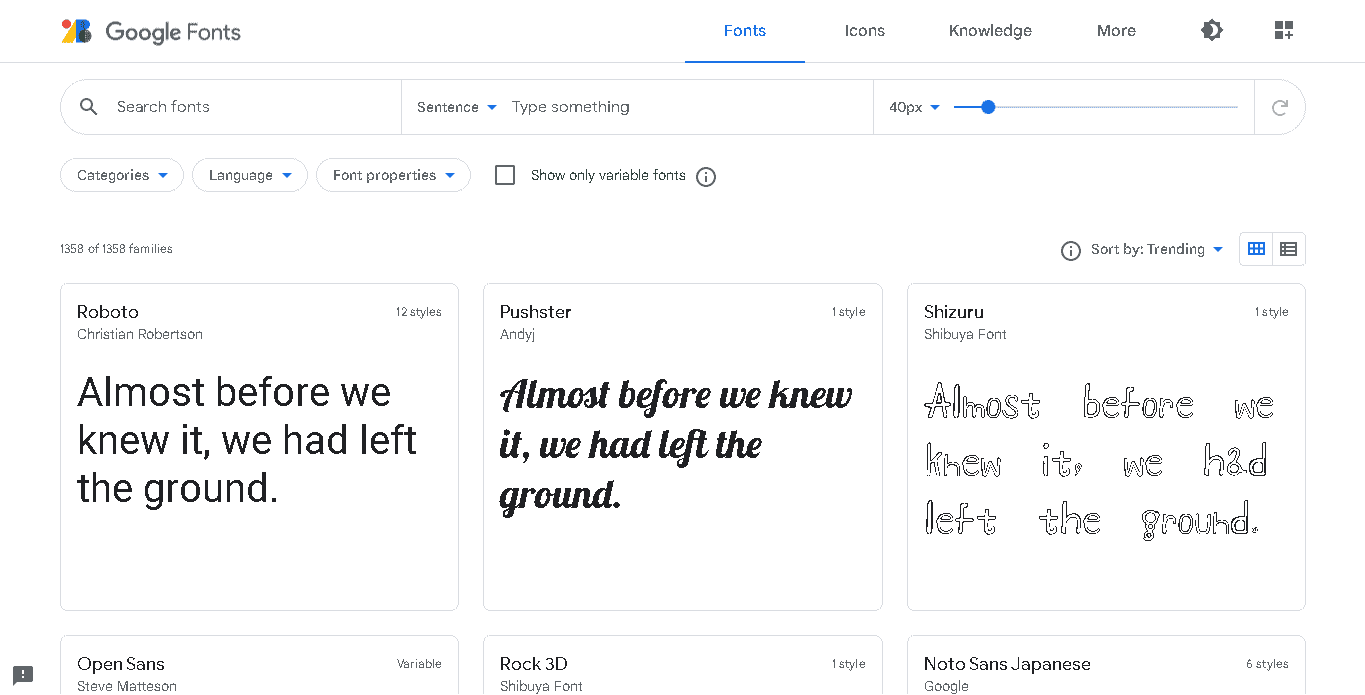The width and height of the screenshot is (1365, 695).
Task: Go to the Knowledge tab
Action: [x=990, y=31]
